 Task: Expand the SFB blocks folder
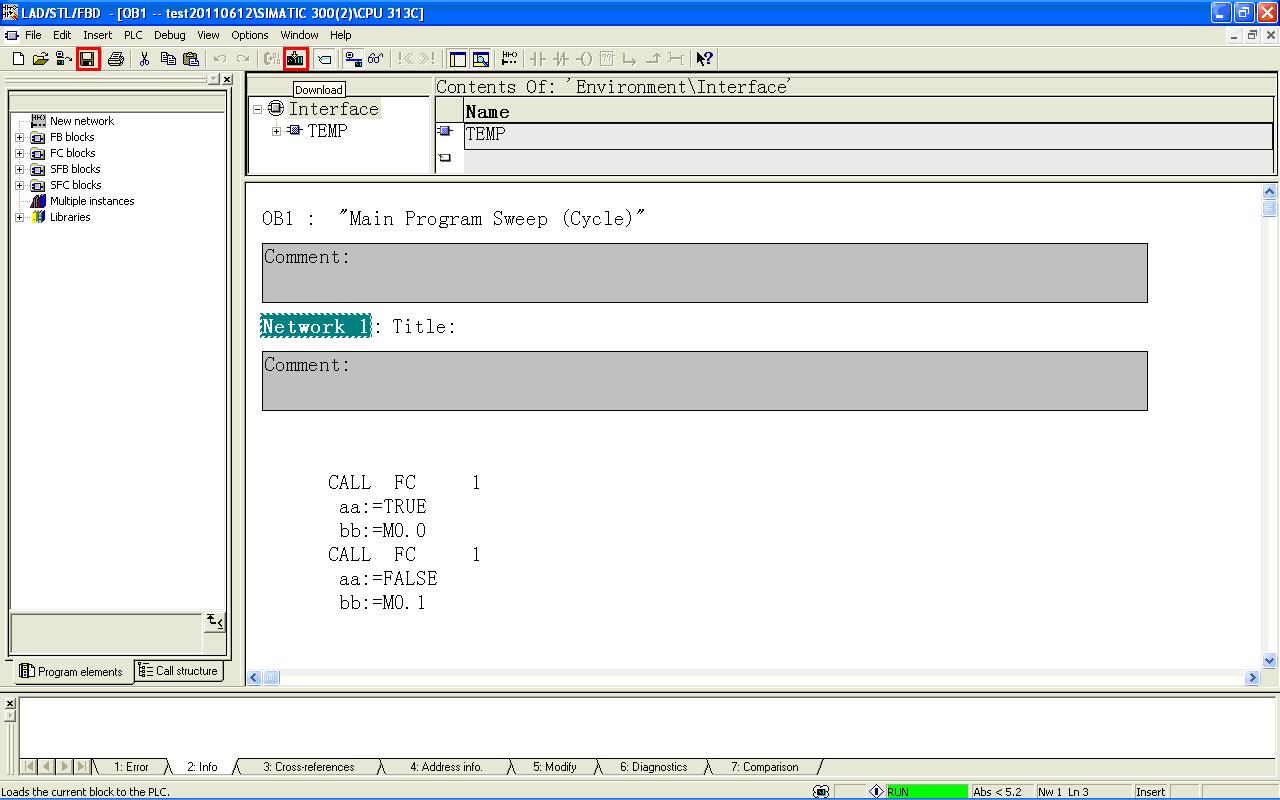[19, 170]
